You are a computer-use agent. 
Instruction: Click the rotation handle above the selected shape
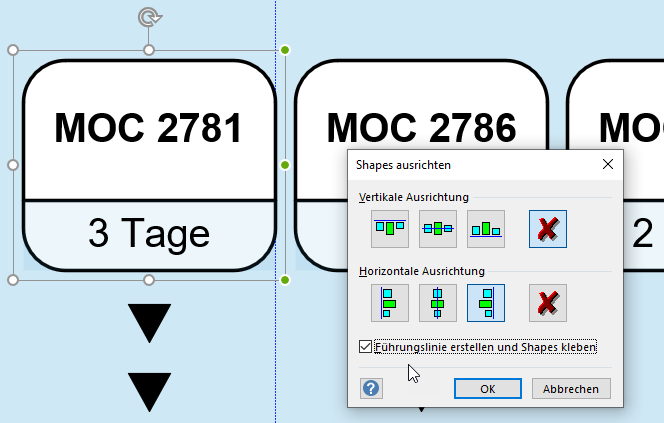pos(149,17)
